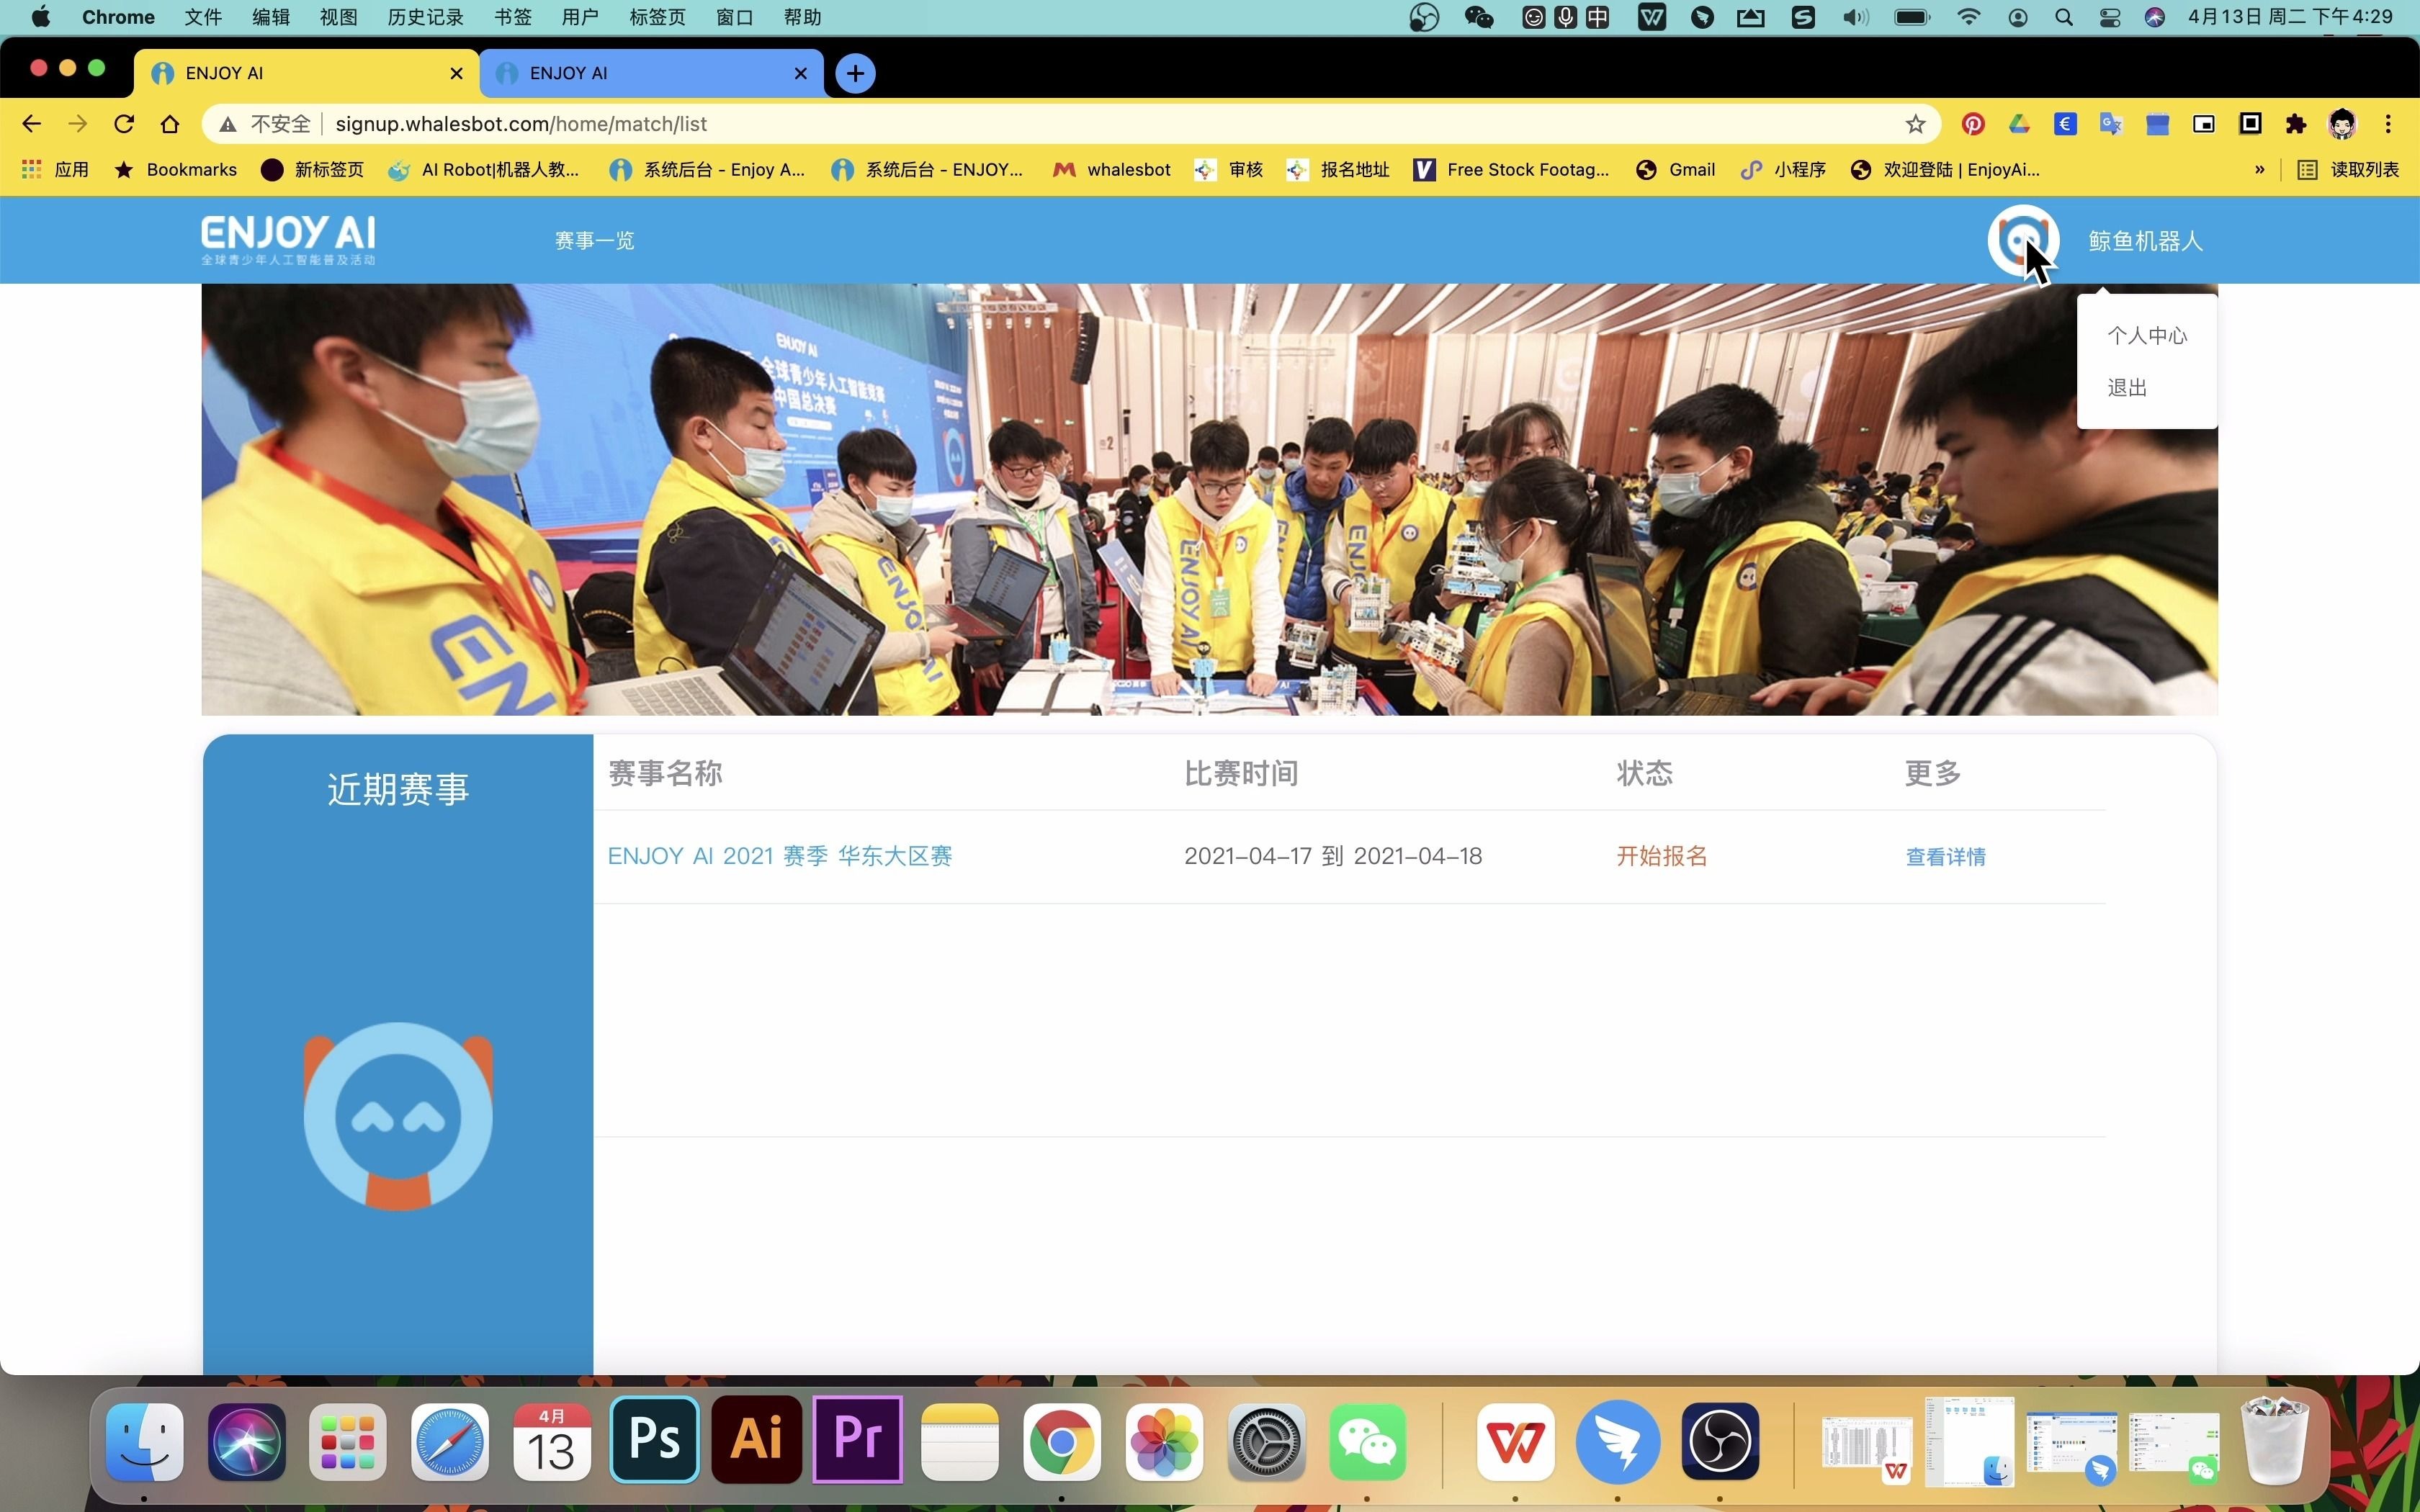Open the 读取列表 reading list panel
Screen dimensions: 2420x1512
(x=2347, y=170)
